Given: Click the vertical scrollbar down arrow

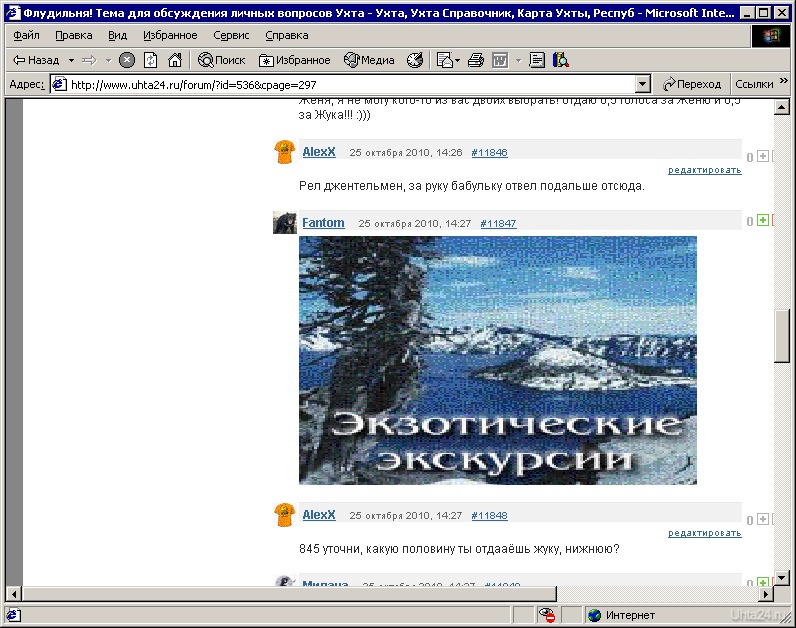Looking at the screenshot, I should click(x=781, y=578).
